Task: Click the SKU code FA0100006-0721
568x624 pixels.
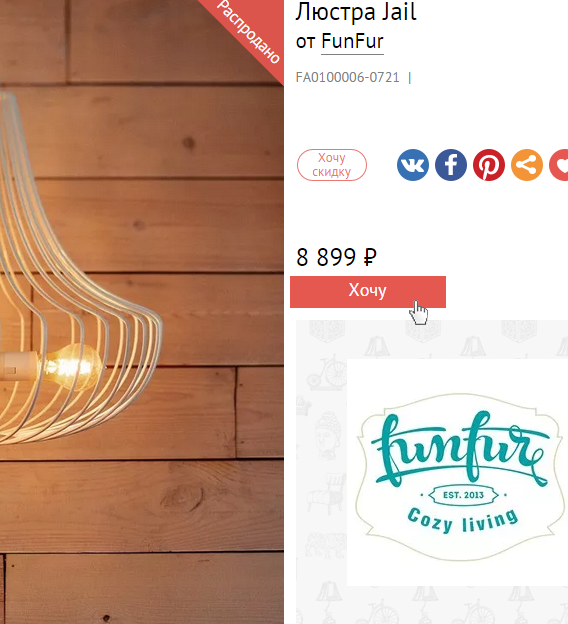Action: tap(347, 77)
